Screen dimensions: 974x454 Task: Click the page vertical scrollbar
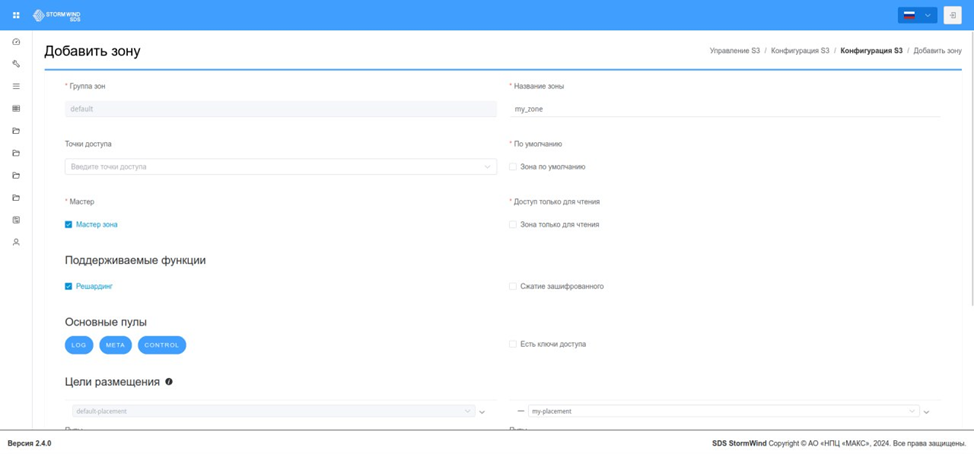[x=972, y=168]
